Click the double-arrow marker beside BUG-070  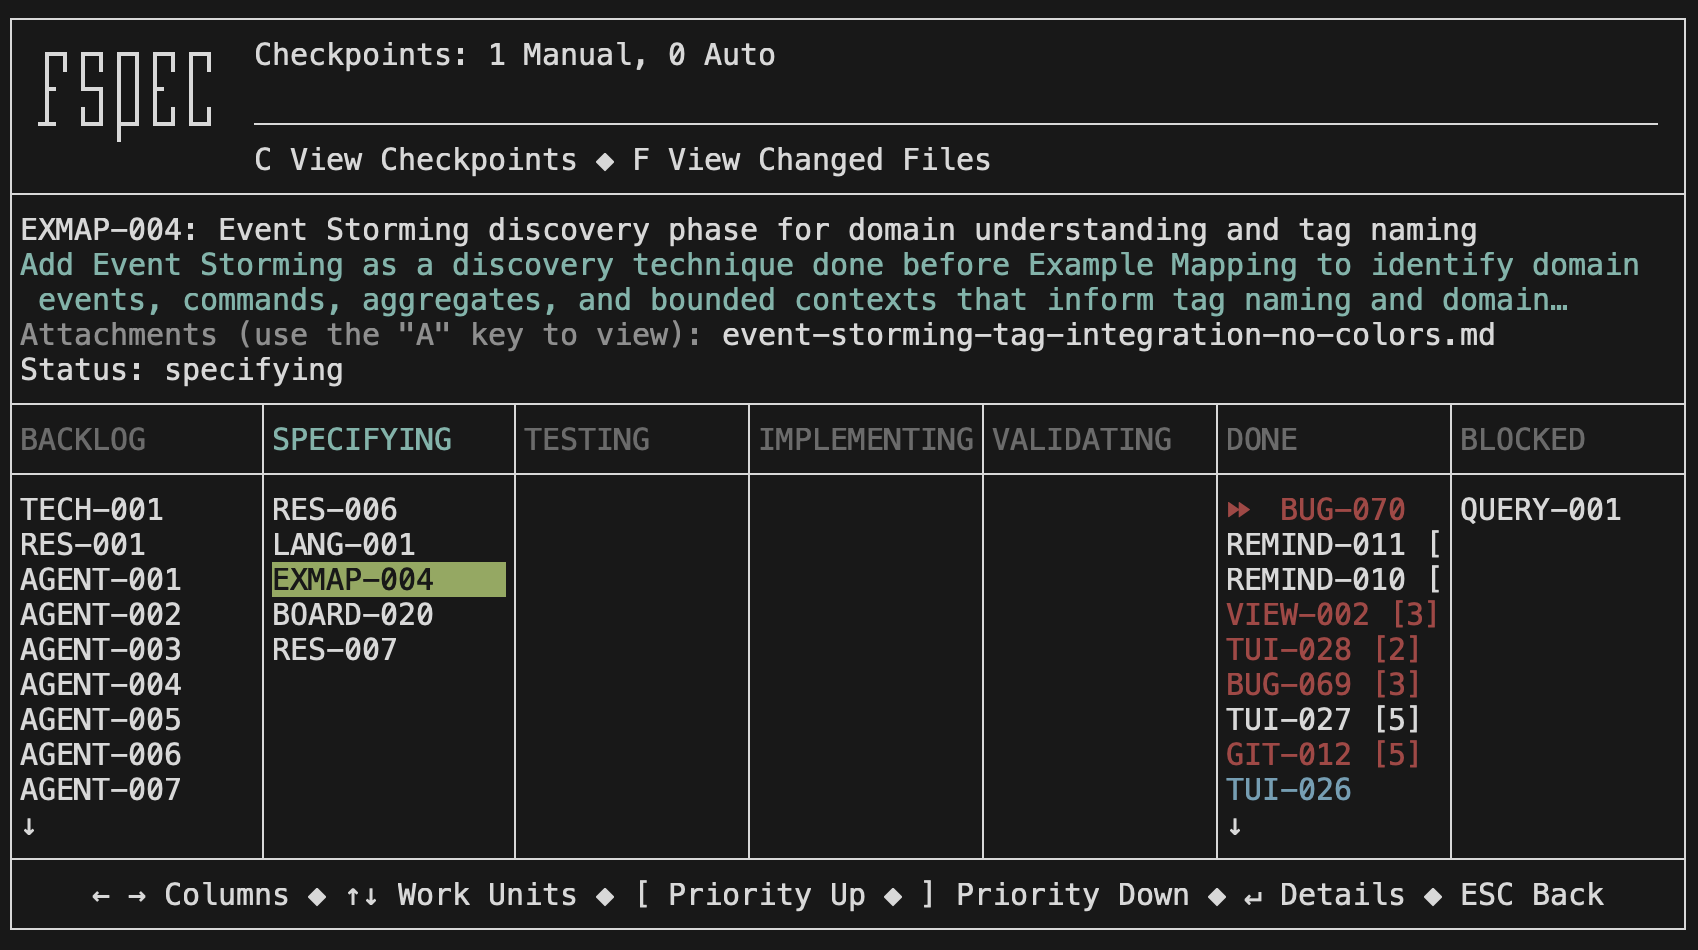[x=1238, y=510]
